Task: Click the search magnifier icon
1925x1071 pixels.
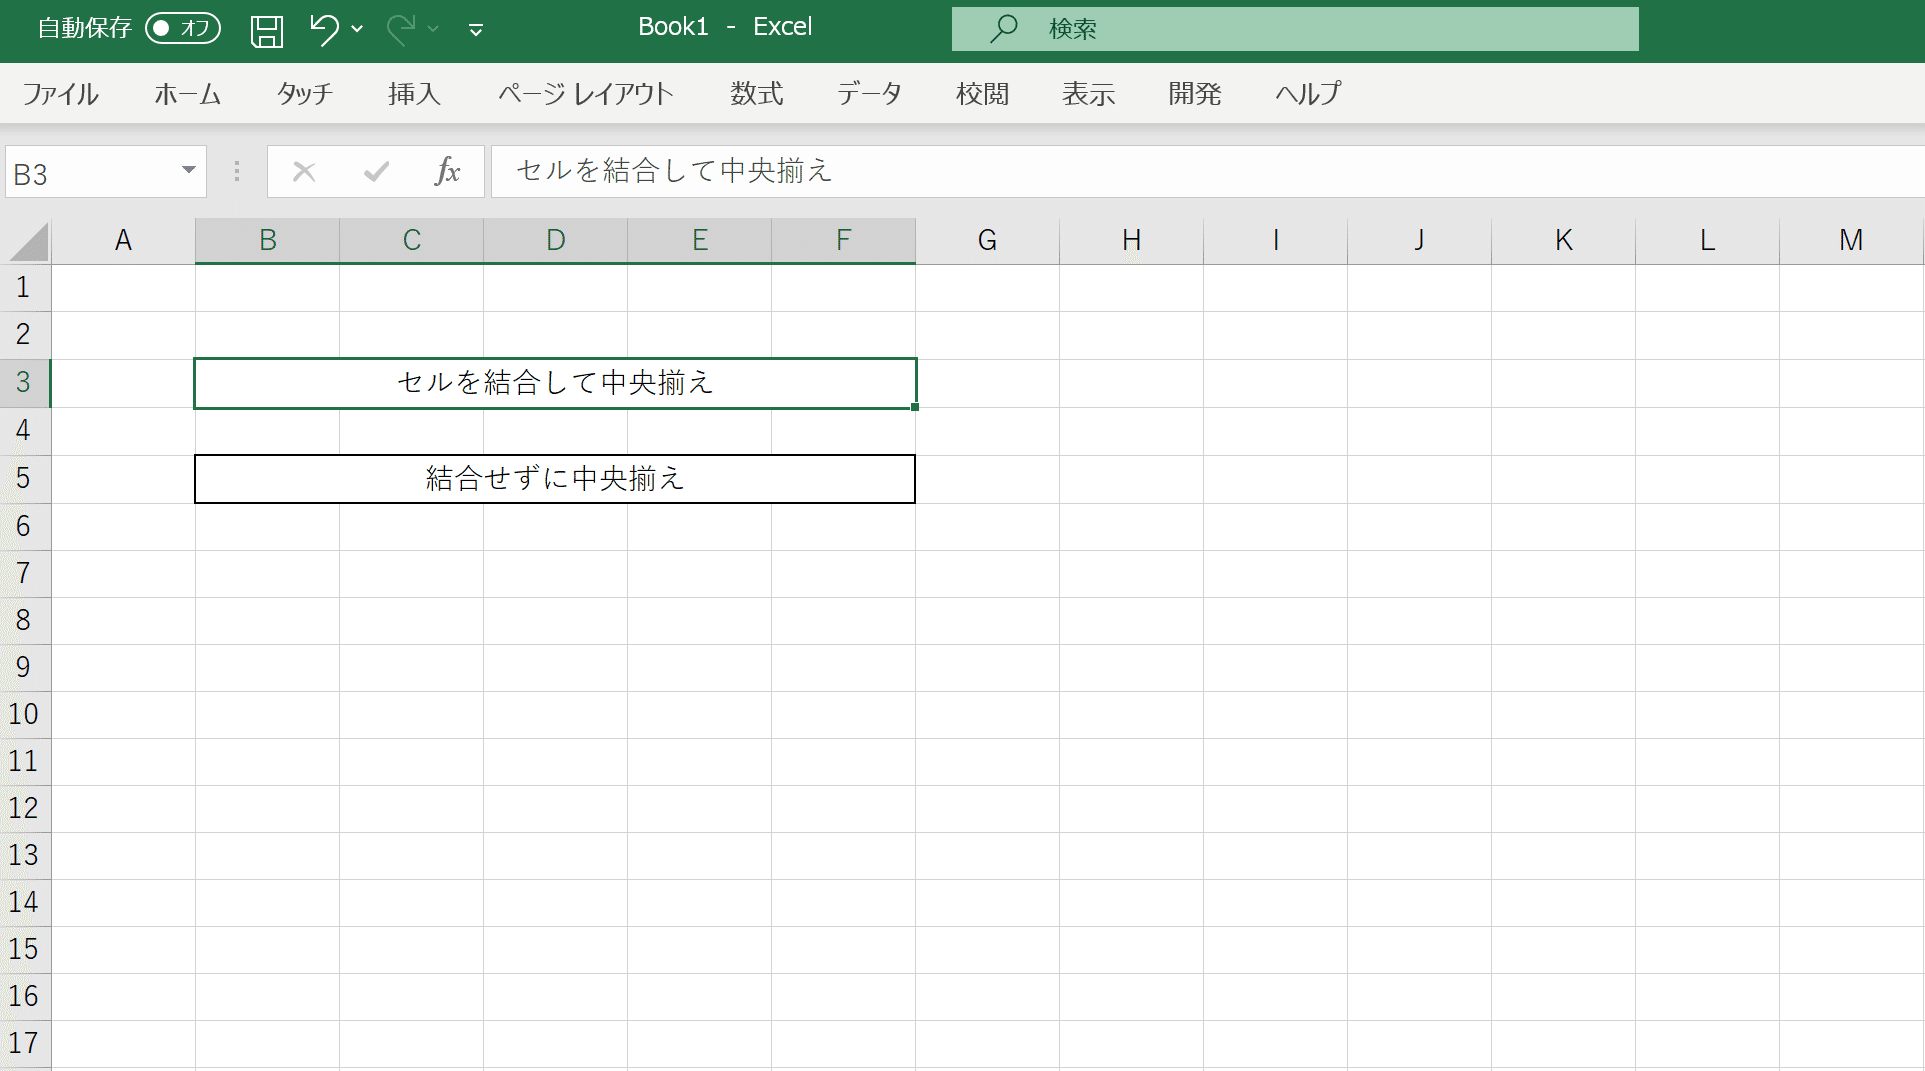Action: pyautogui.click(x=1003, y=28)
